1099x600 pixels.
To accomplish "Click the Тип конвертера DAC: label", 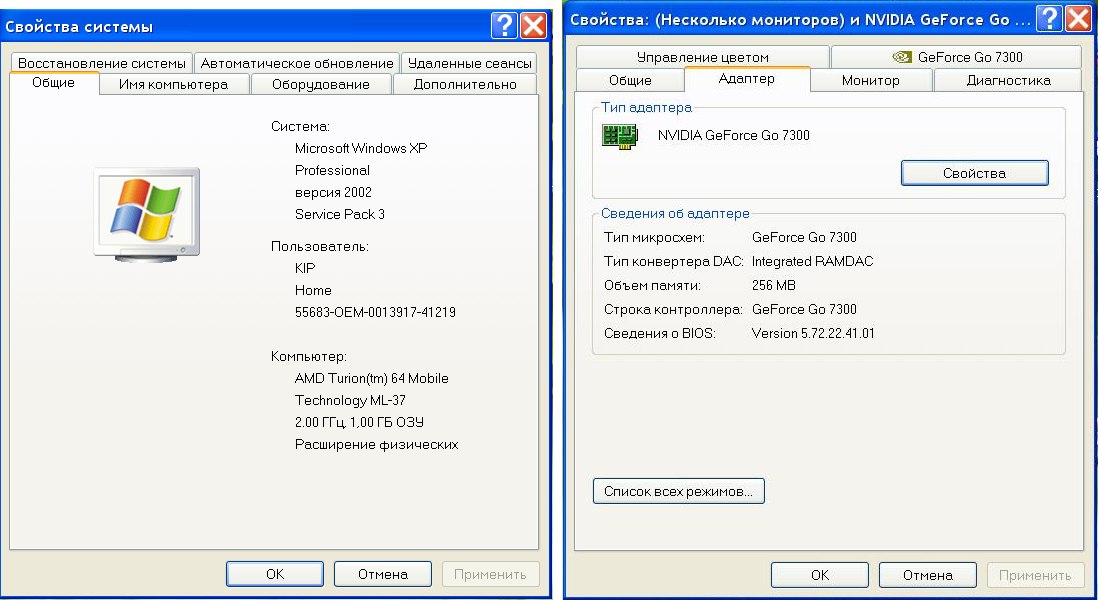I will [674, 261].
